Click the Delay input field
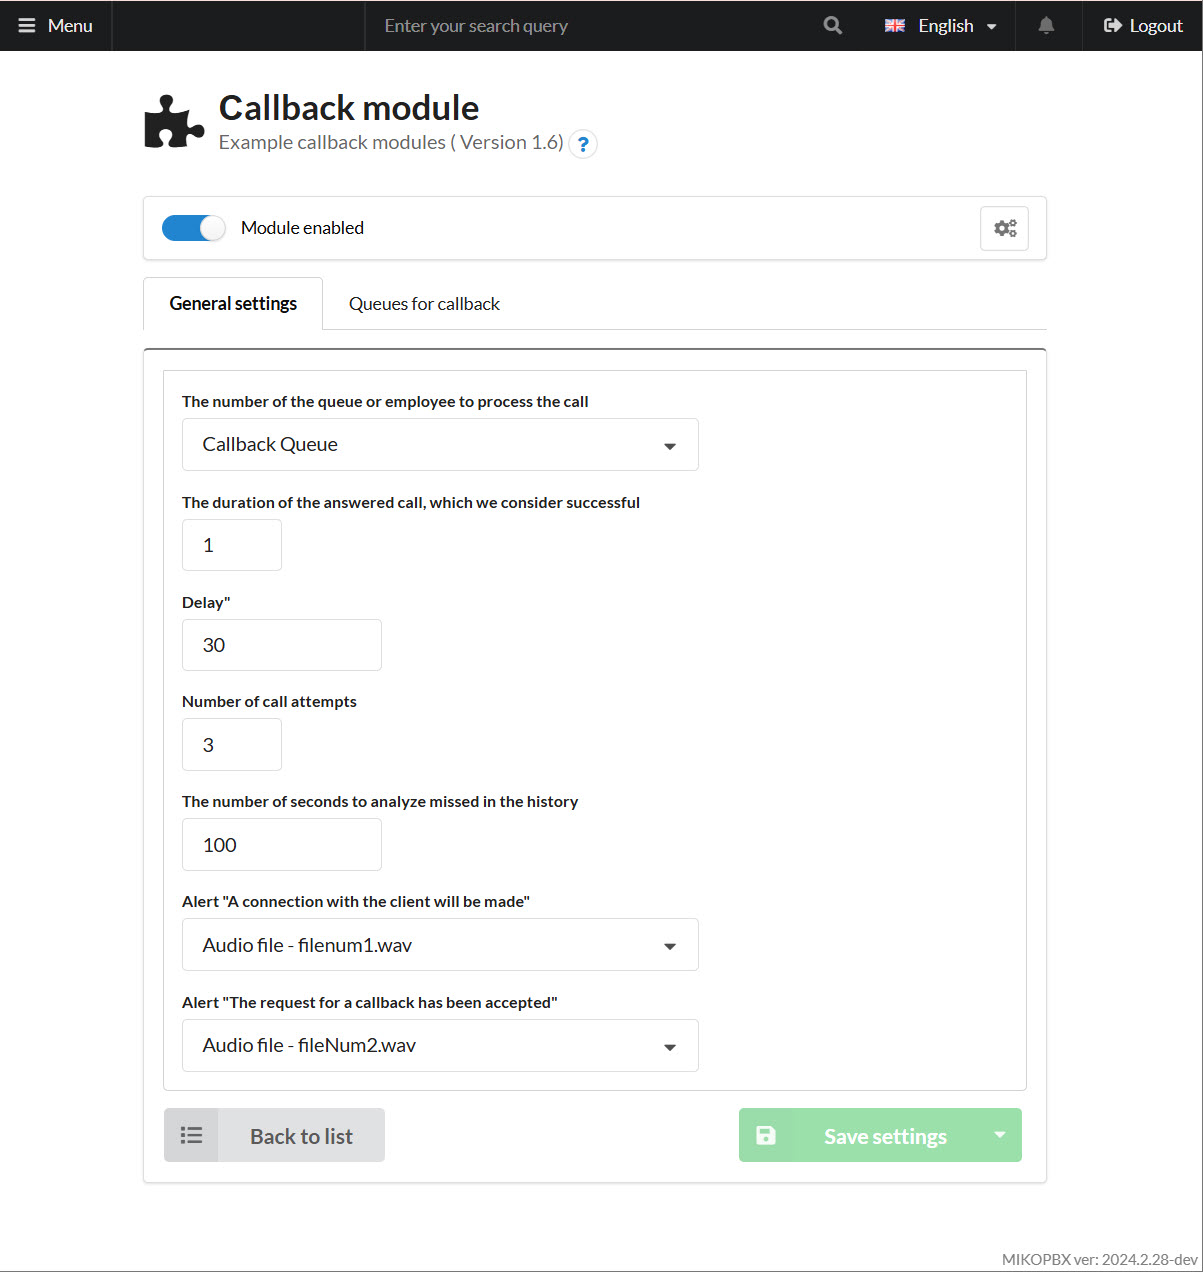 pos(281,645)
